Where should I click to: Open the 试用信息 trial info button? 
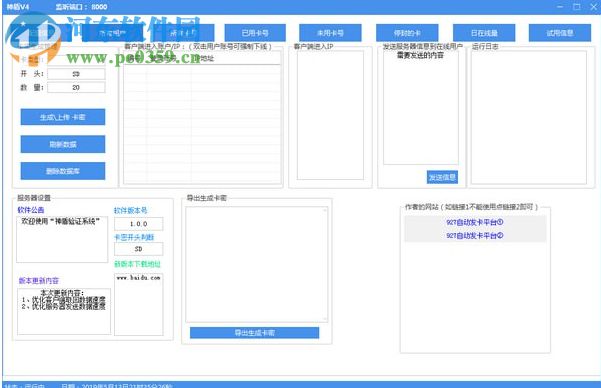click(x=560, y=33)
